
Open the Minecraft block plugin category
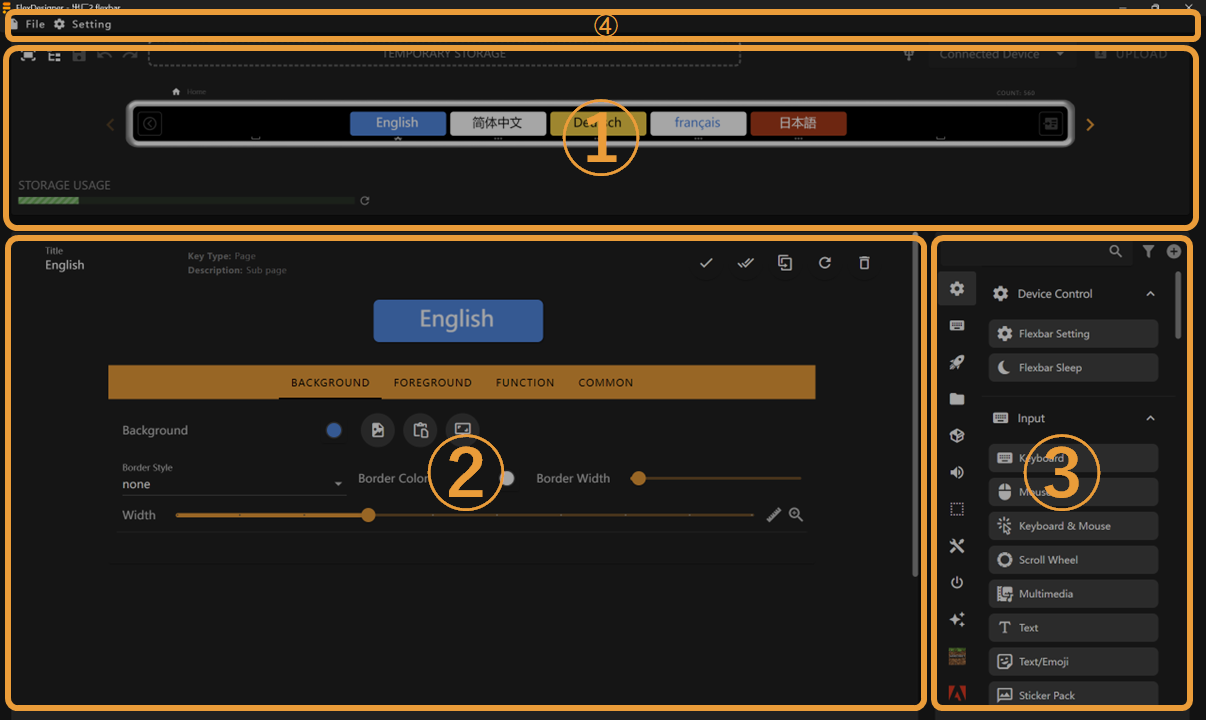(957, 656)
